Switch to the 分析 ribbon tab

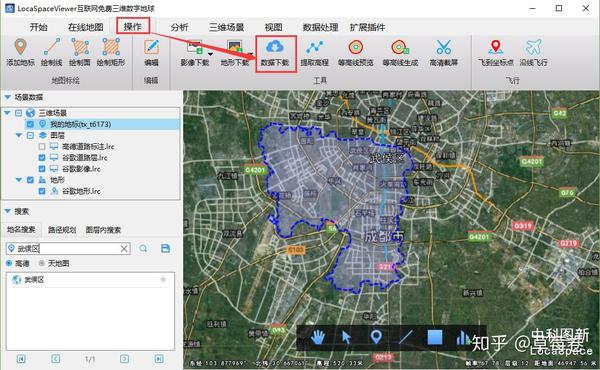point(179,27)
